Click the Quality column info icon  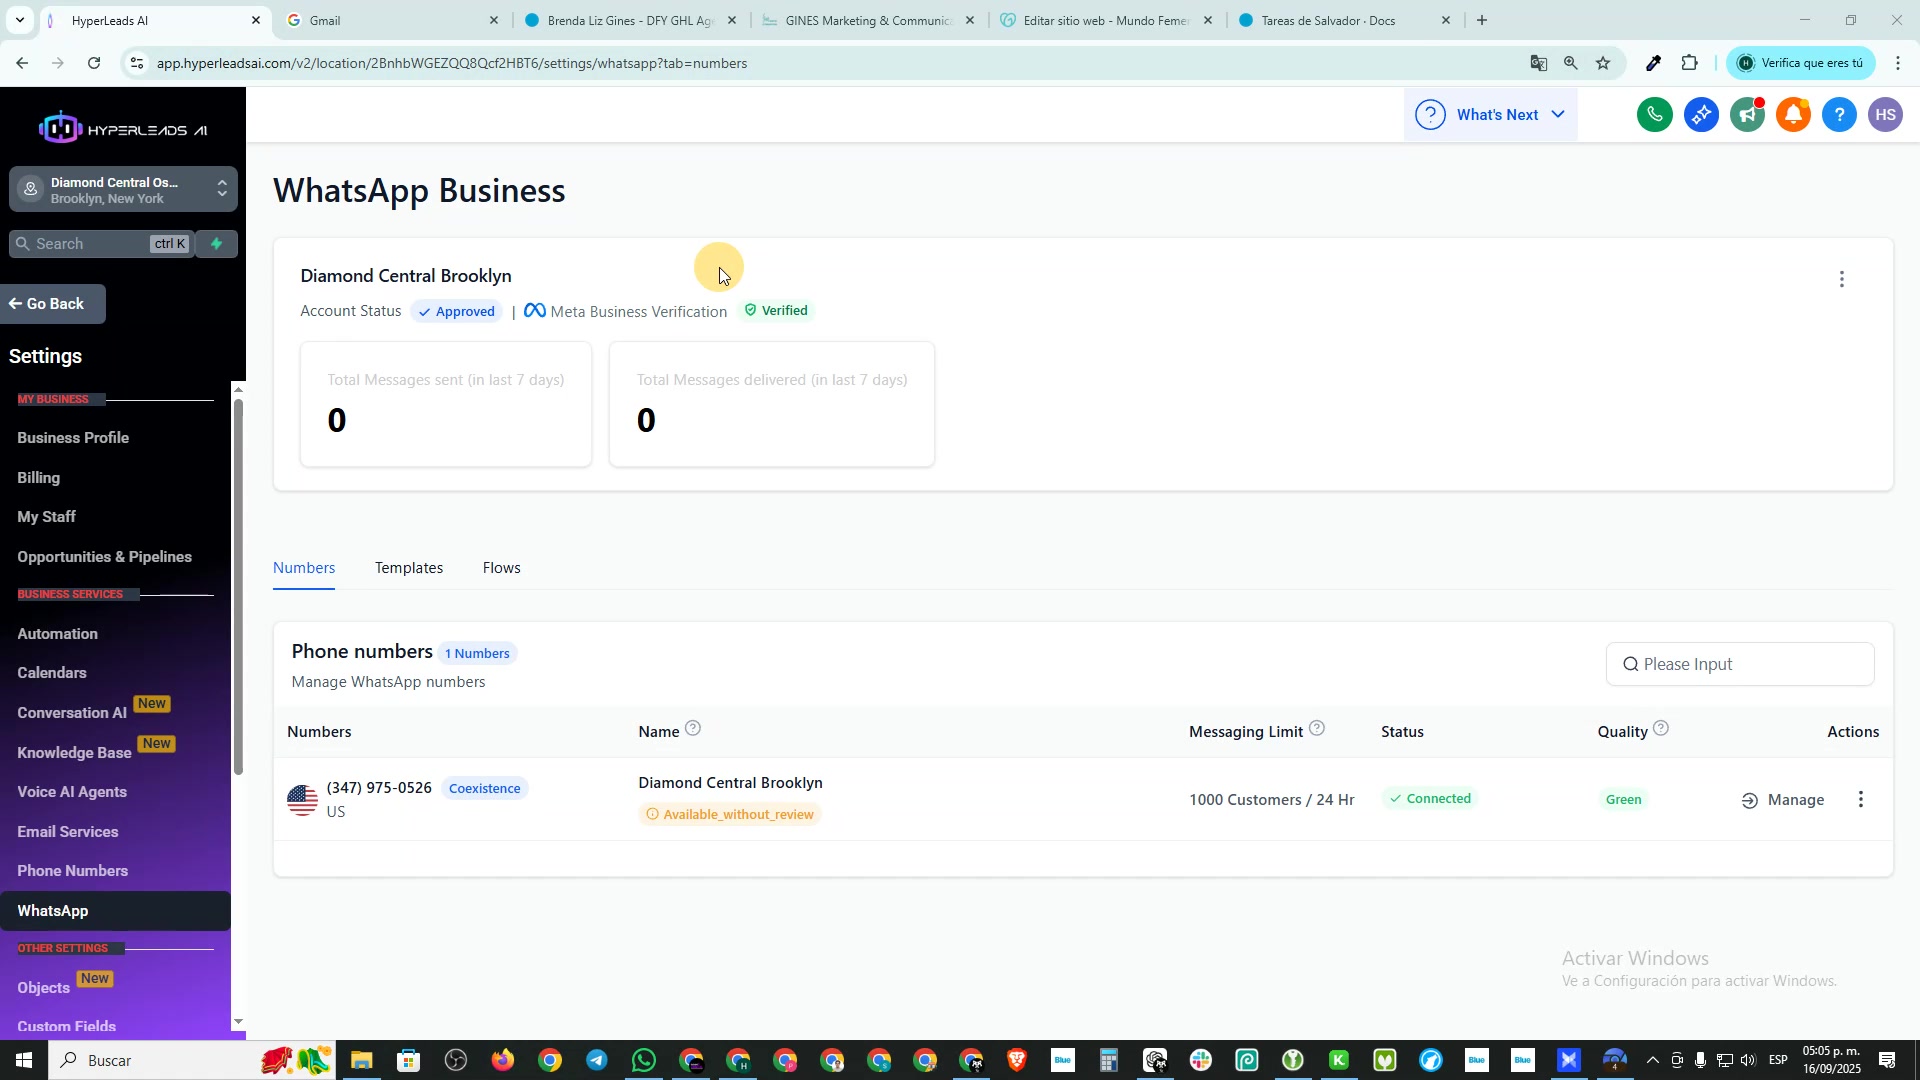(x=1661, y=729)
